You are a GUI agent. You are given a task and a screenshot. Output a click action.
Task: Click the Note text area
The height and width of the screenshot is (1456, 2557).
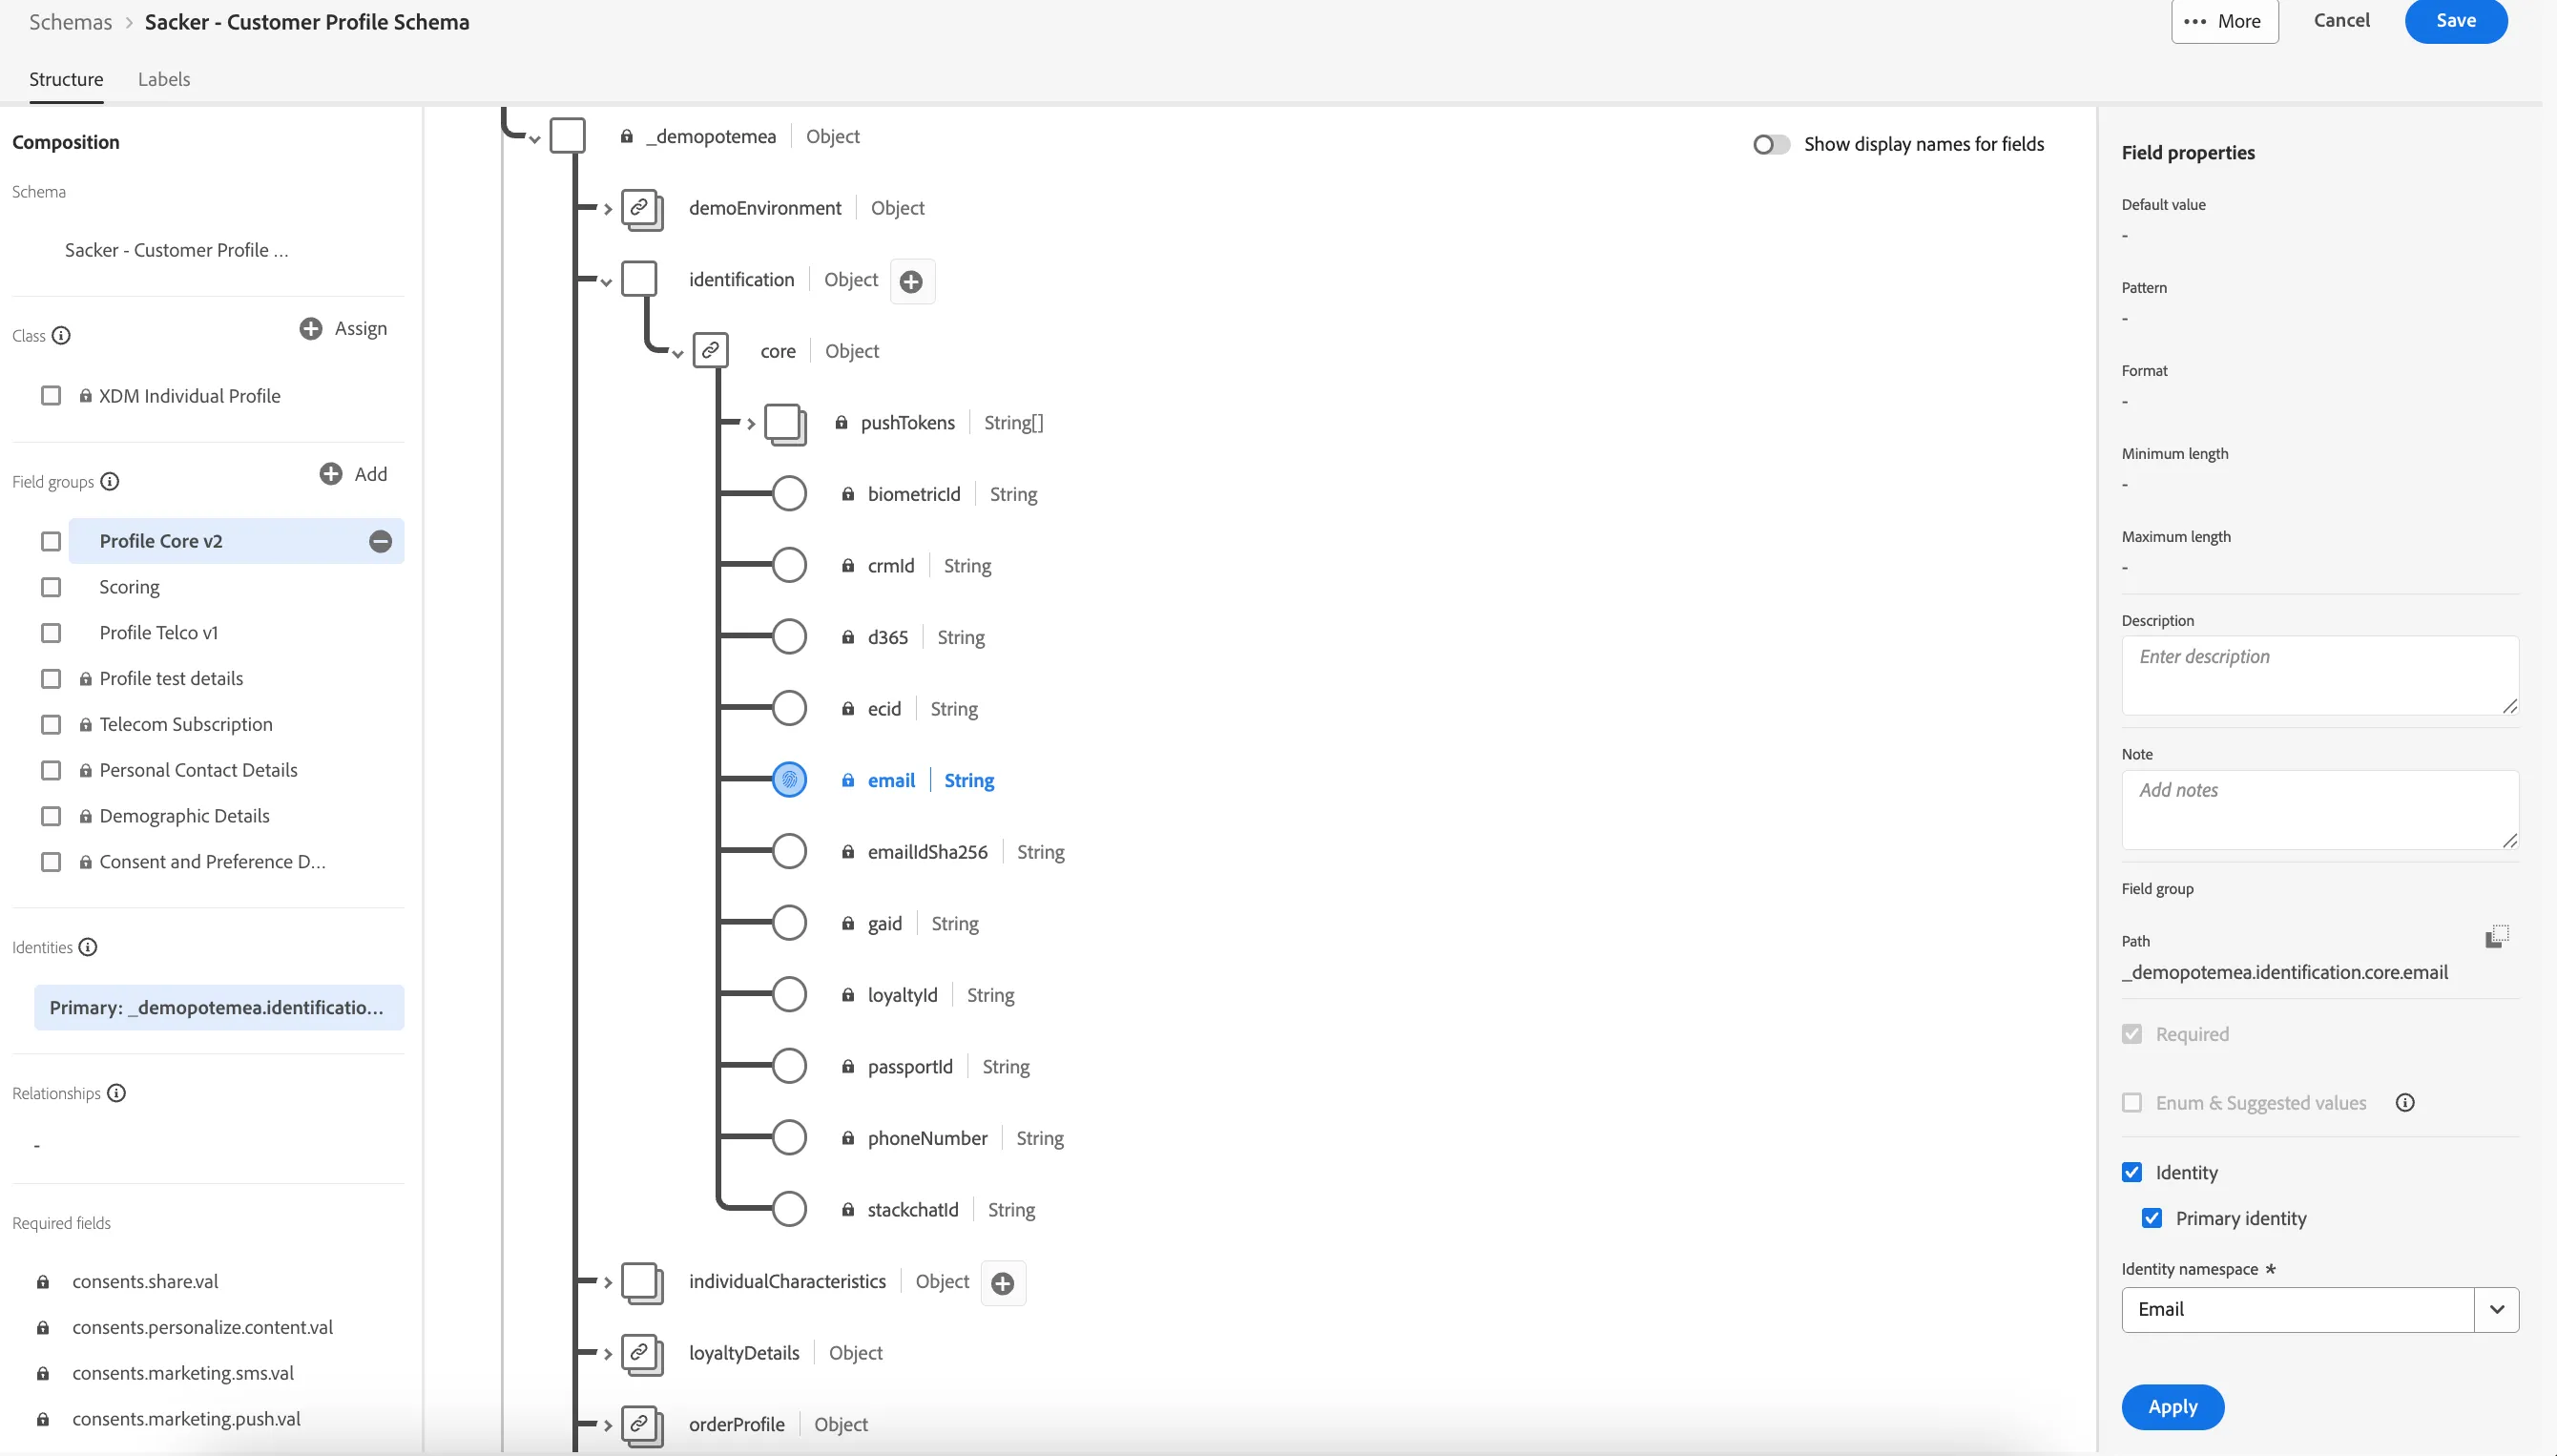pyautogui.click(x=2319, y=809)
